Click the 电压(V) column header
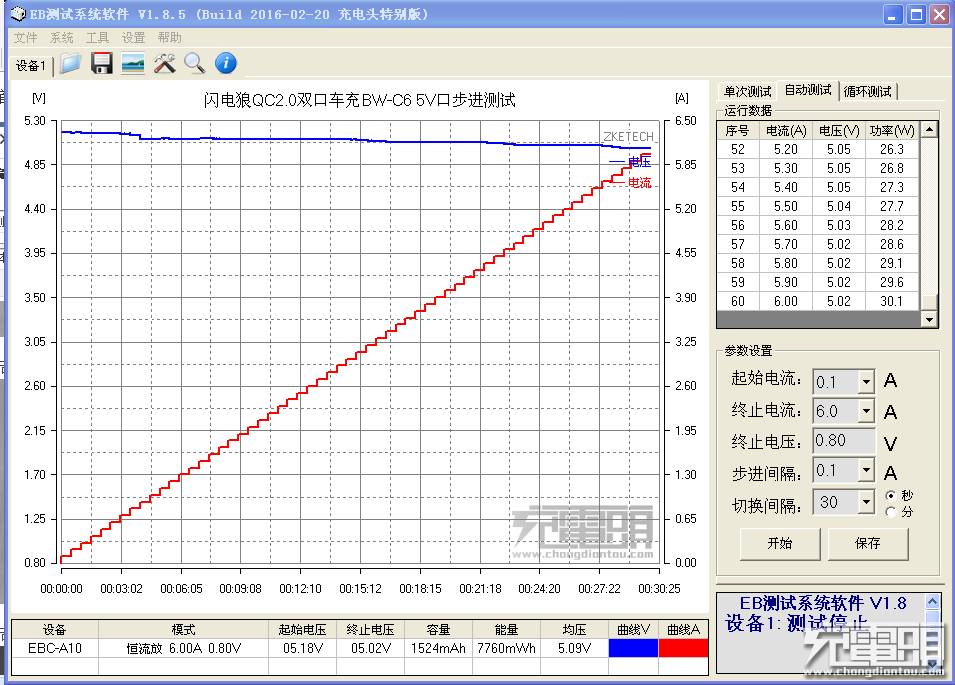 click(839, 131)
